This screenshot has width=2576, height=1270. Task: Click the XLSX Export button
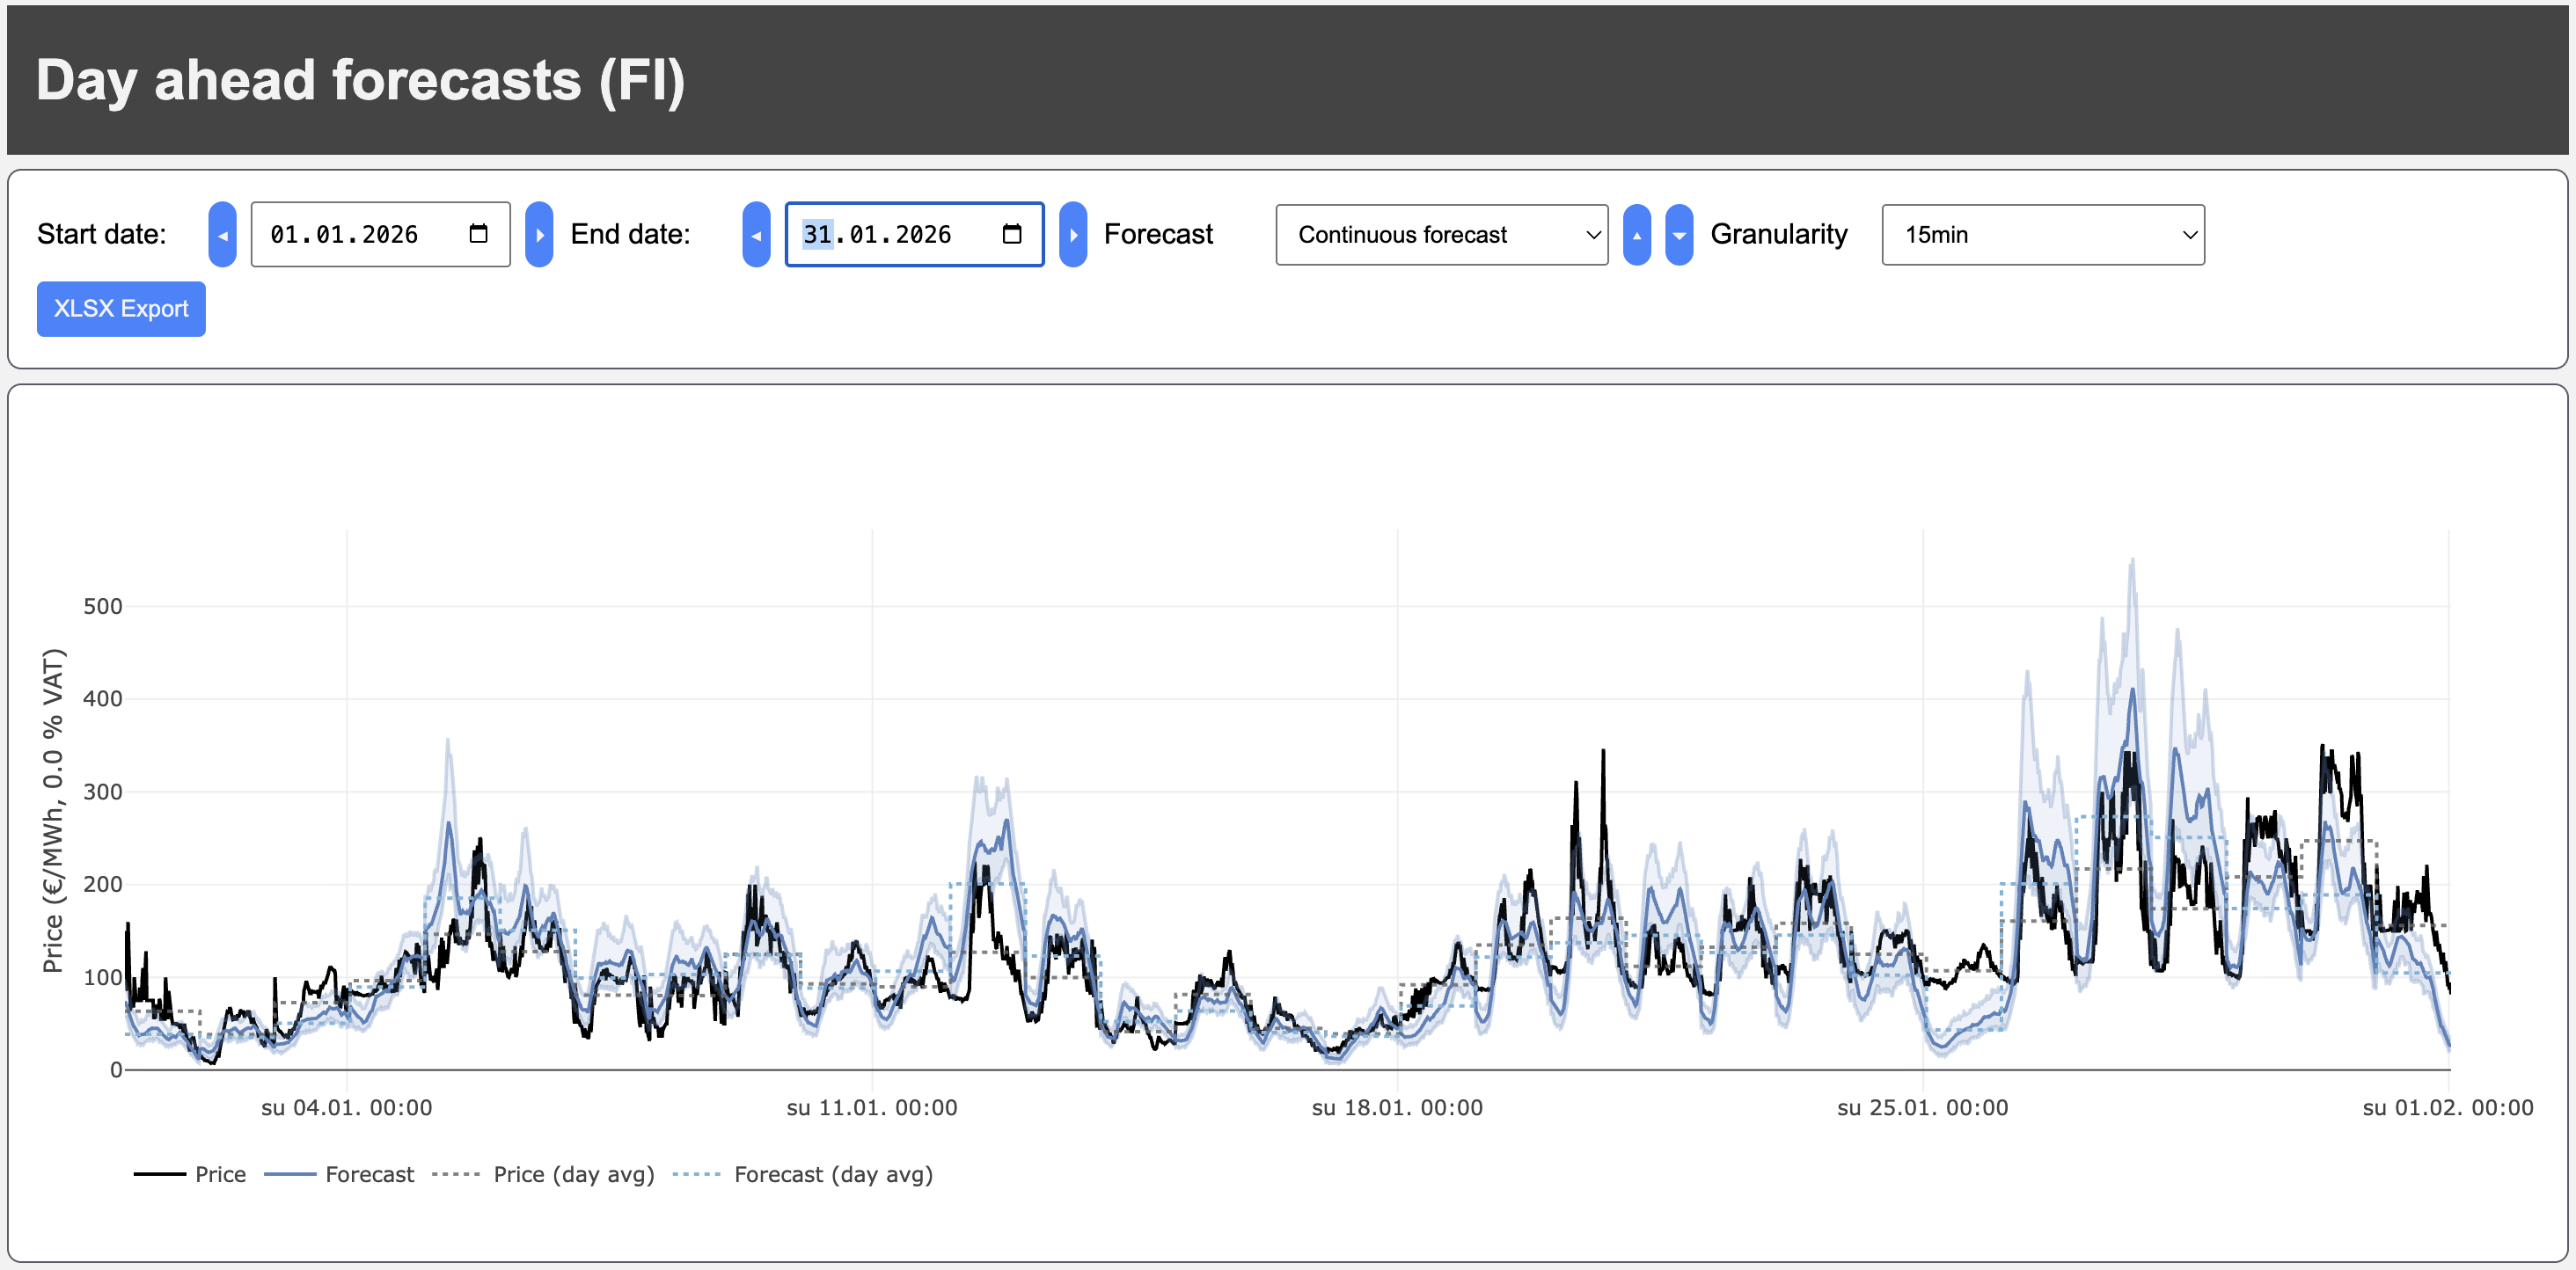pos(121,309)
